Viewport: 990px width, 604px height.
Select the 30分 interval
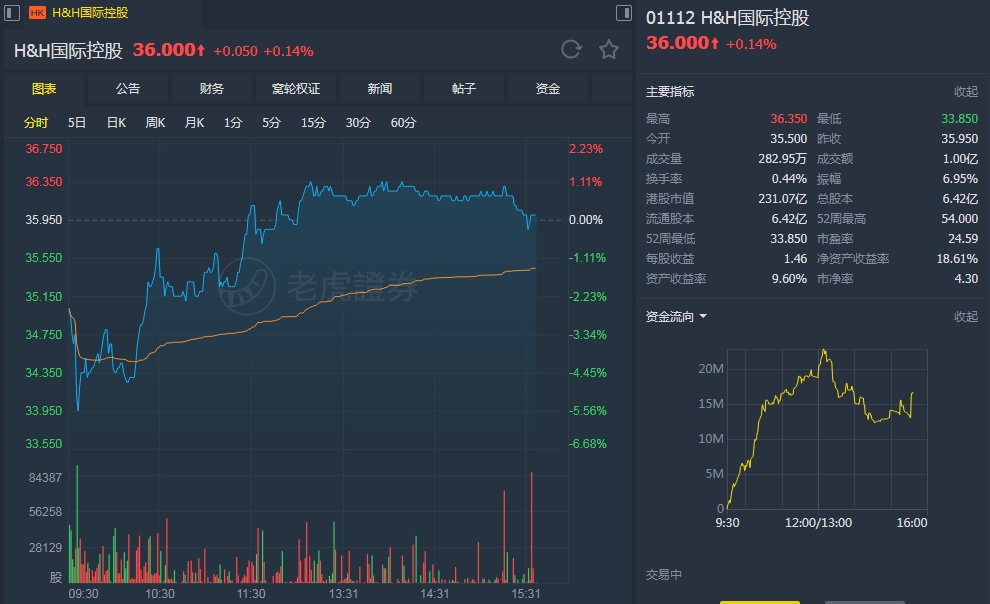click(358, 122)
